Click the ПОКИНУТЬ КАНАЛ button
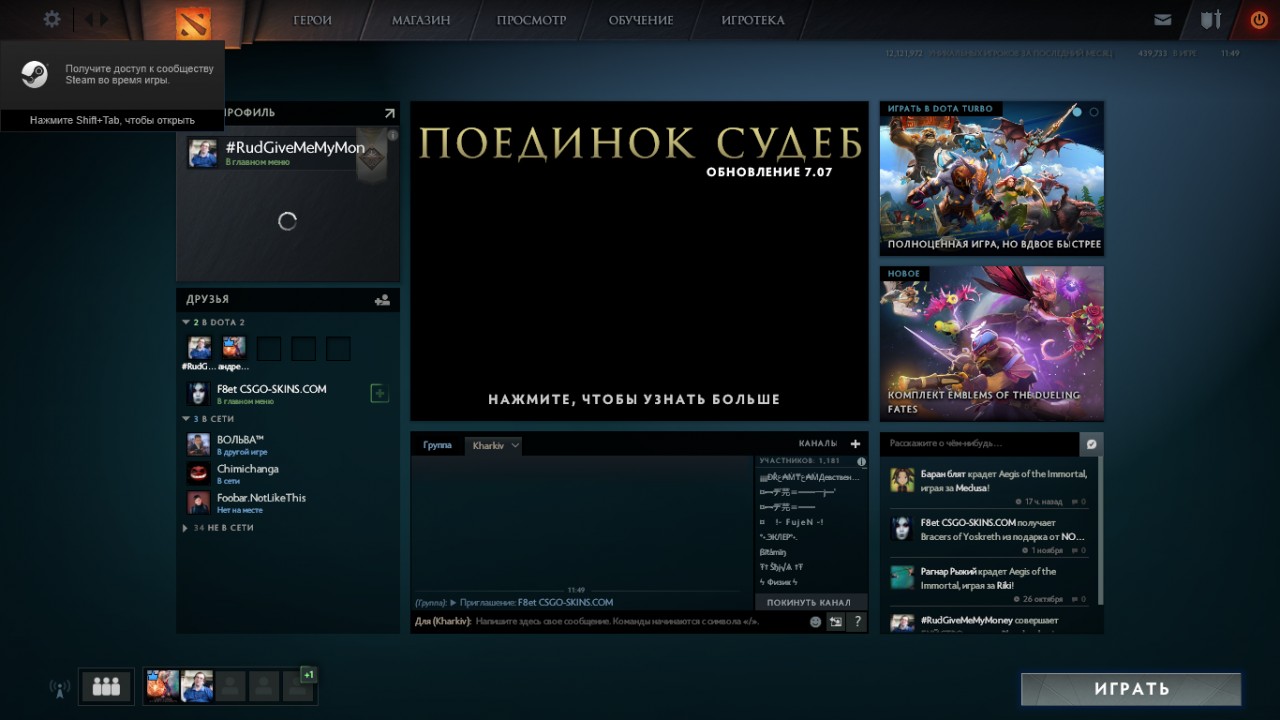This screenshot has width=1280, height=720. [809, 602]
